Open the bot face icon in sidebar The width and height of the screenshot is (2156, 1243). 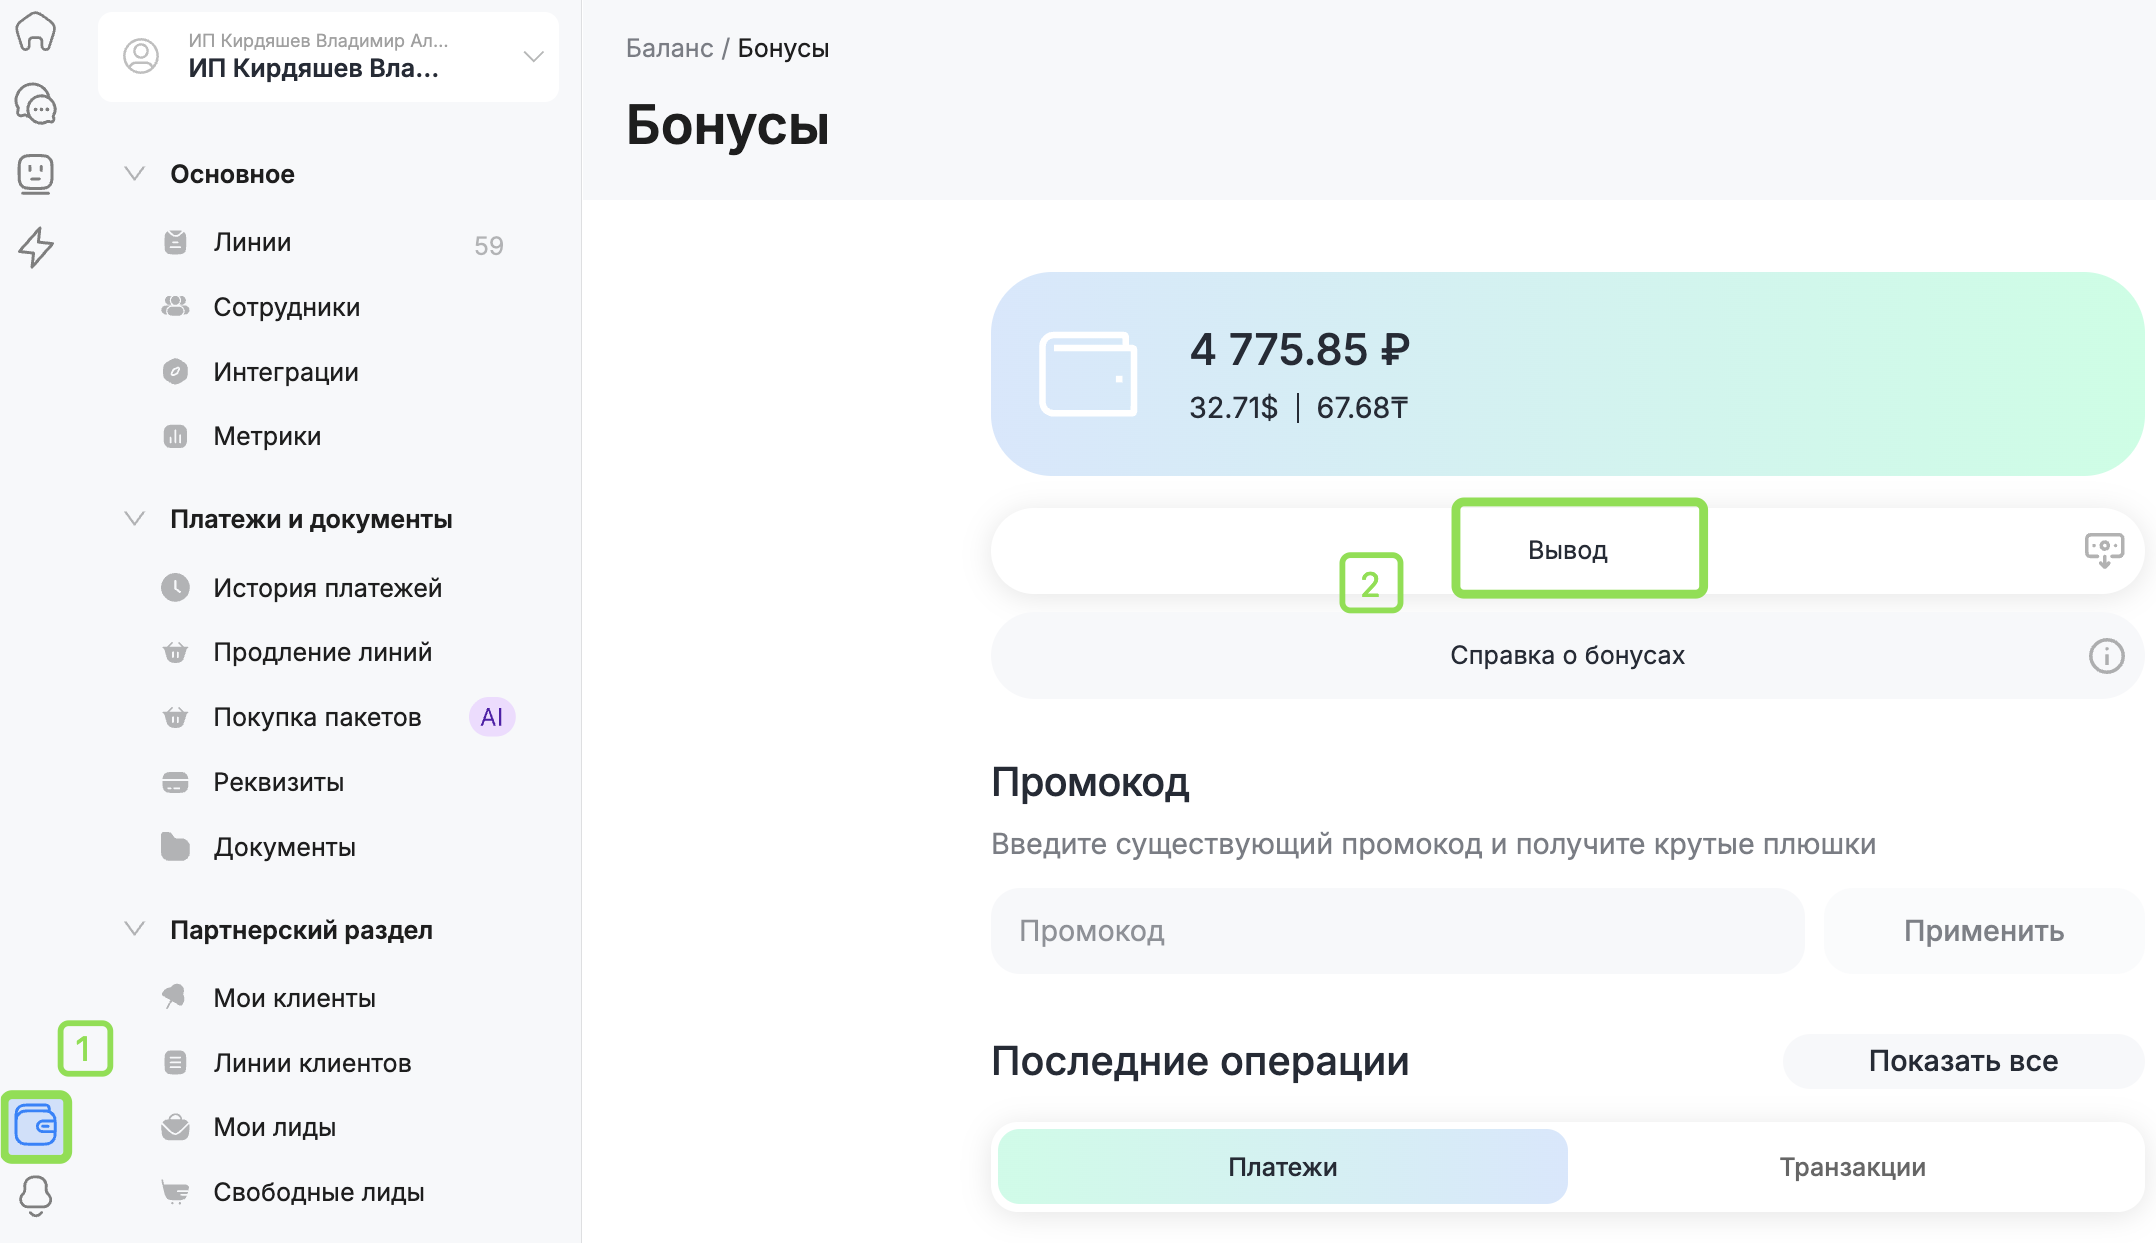36,174
